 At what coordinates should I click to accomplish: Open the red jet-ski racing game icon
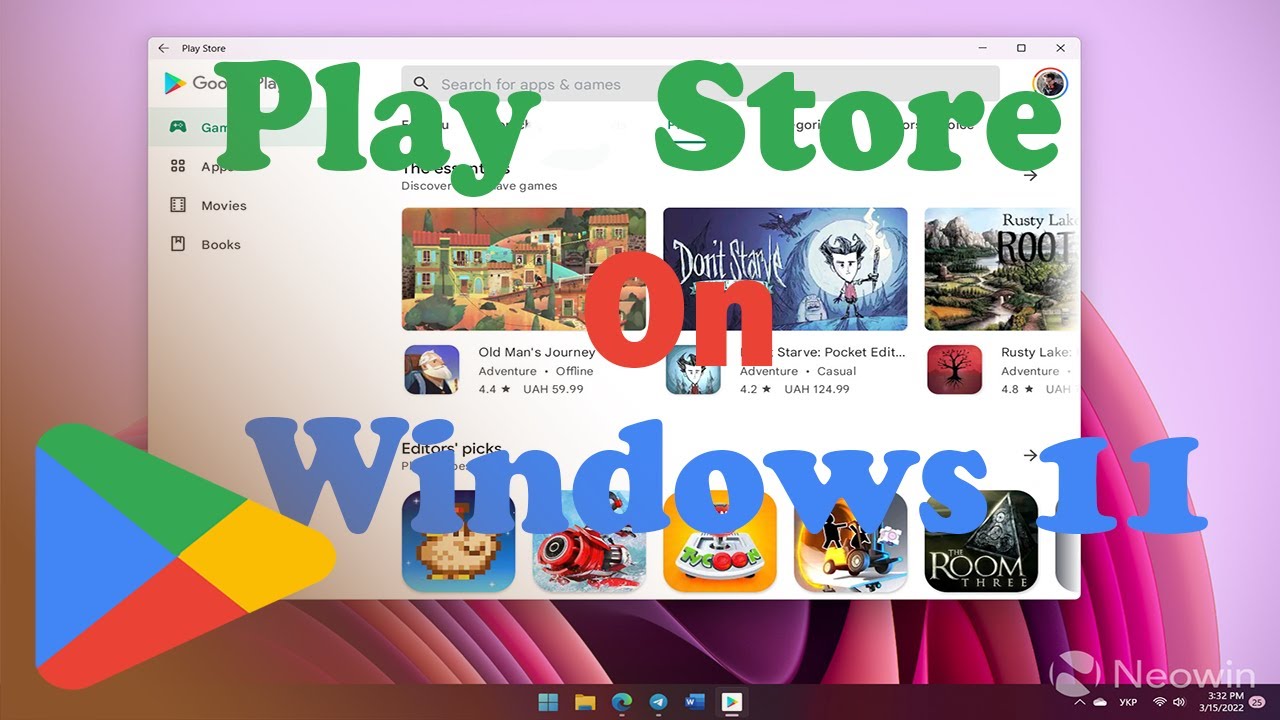589,541
